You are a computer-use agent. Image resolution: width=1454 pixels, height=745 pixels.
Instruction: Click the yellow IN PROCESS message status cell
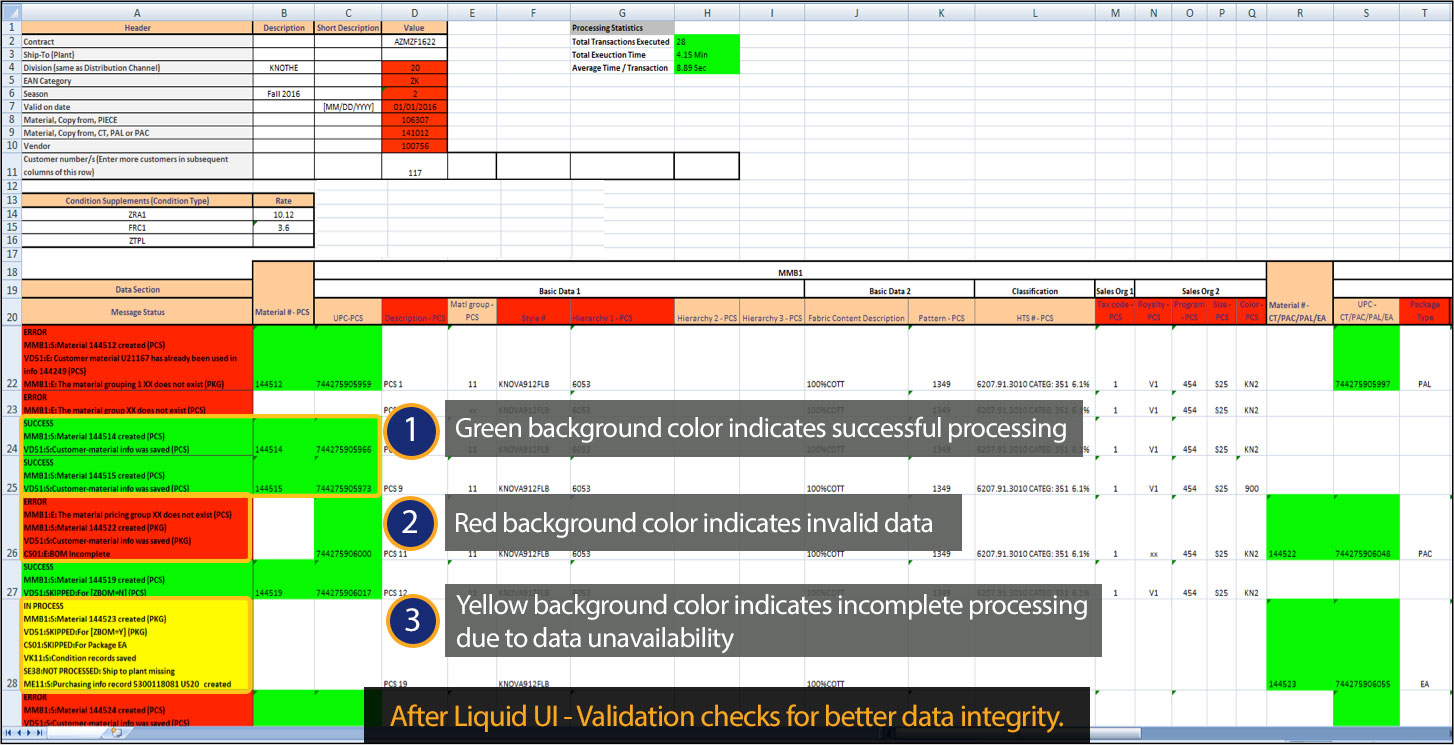(137, 645)
